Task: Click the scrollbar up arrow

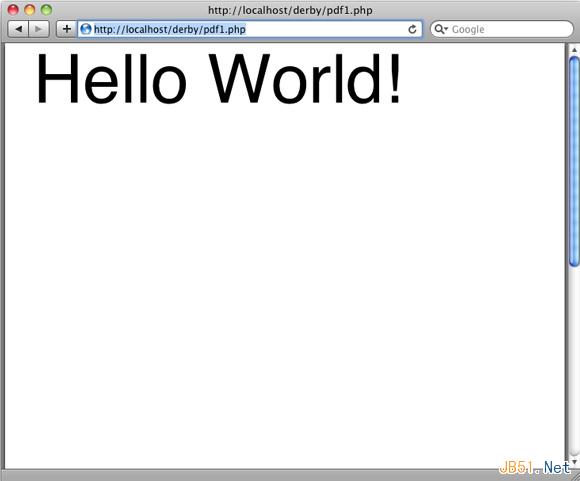Action: pos(574,50)
